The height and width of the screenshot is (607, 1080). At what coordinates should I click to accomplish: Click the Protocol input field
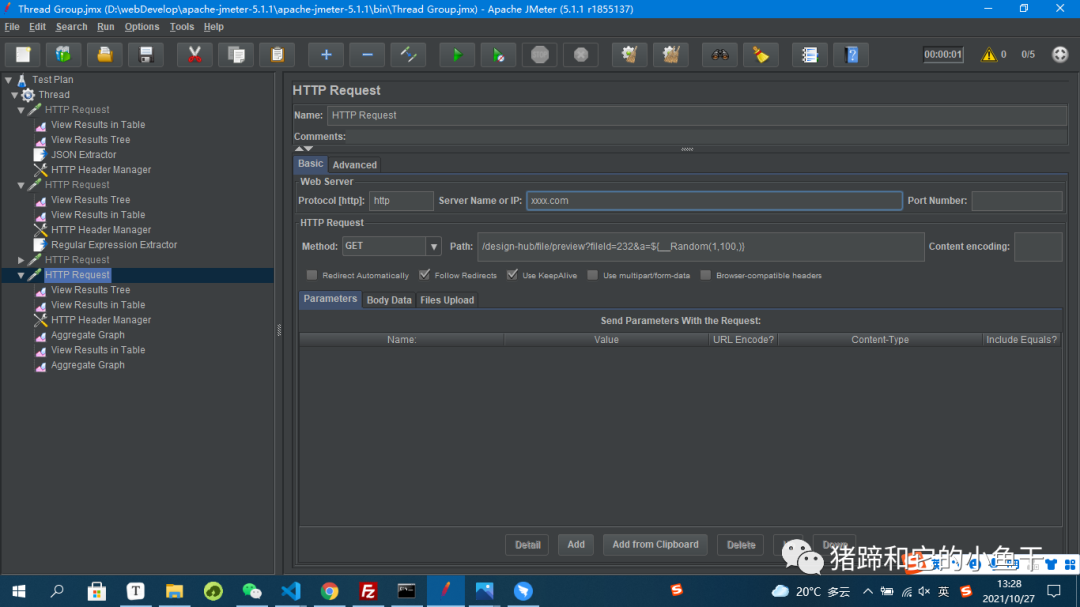(x=401, y=200)
